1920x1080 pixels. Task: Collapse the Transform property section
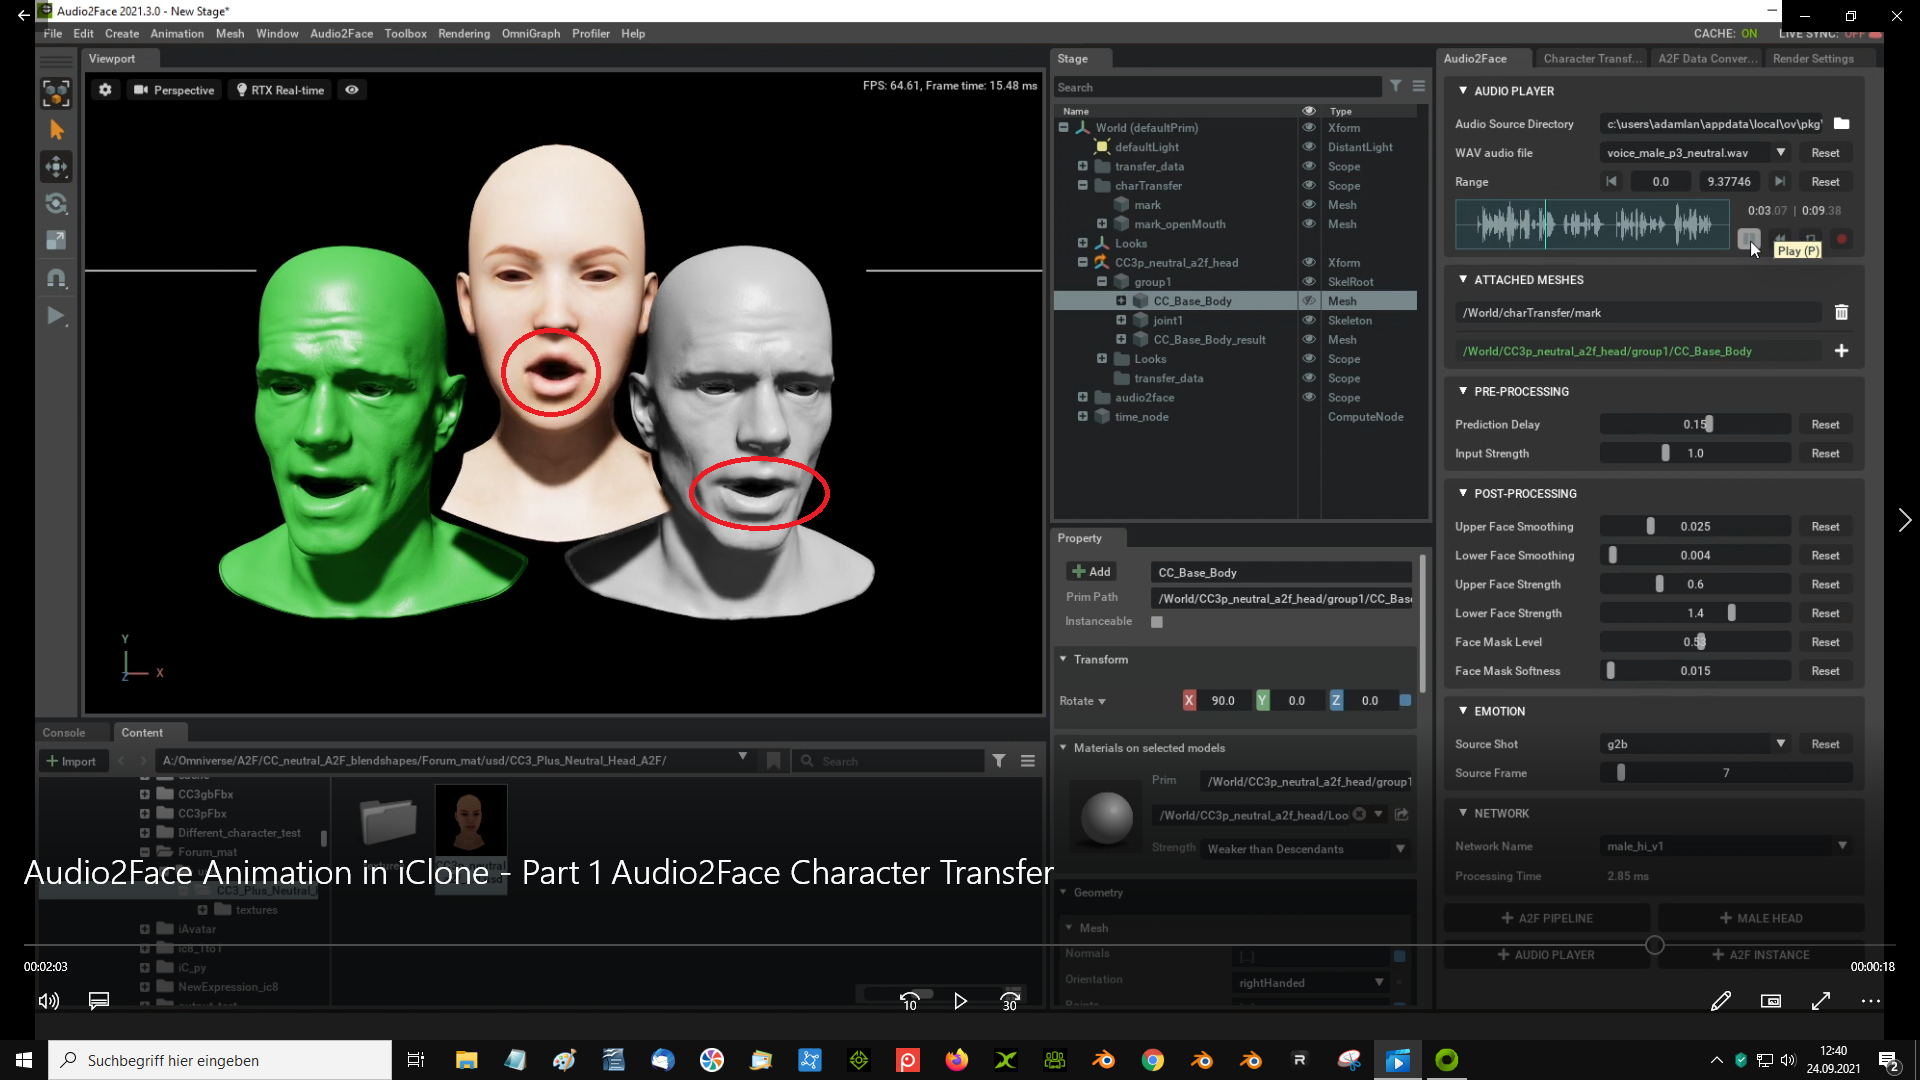[x=1063, y=660]
